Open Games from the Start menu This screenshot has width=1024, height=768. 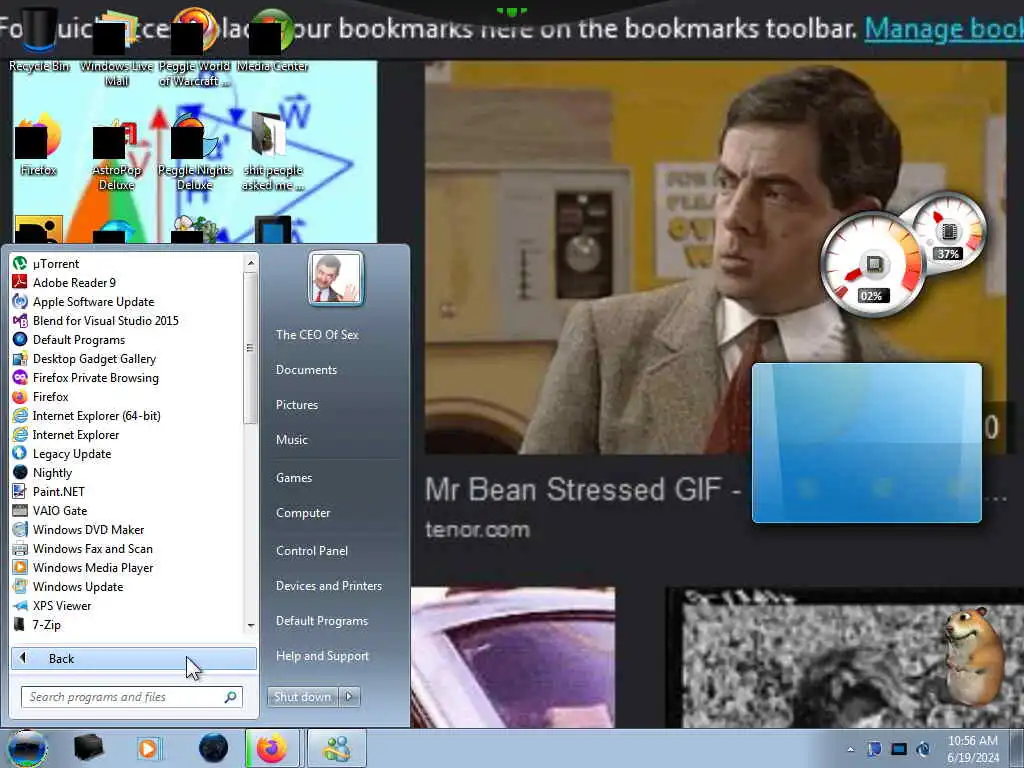click(x=294, y=477)
